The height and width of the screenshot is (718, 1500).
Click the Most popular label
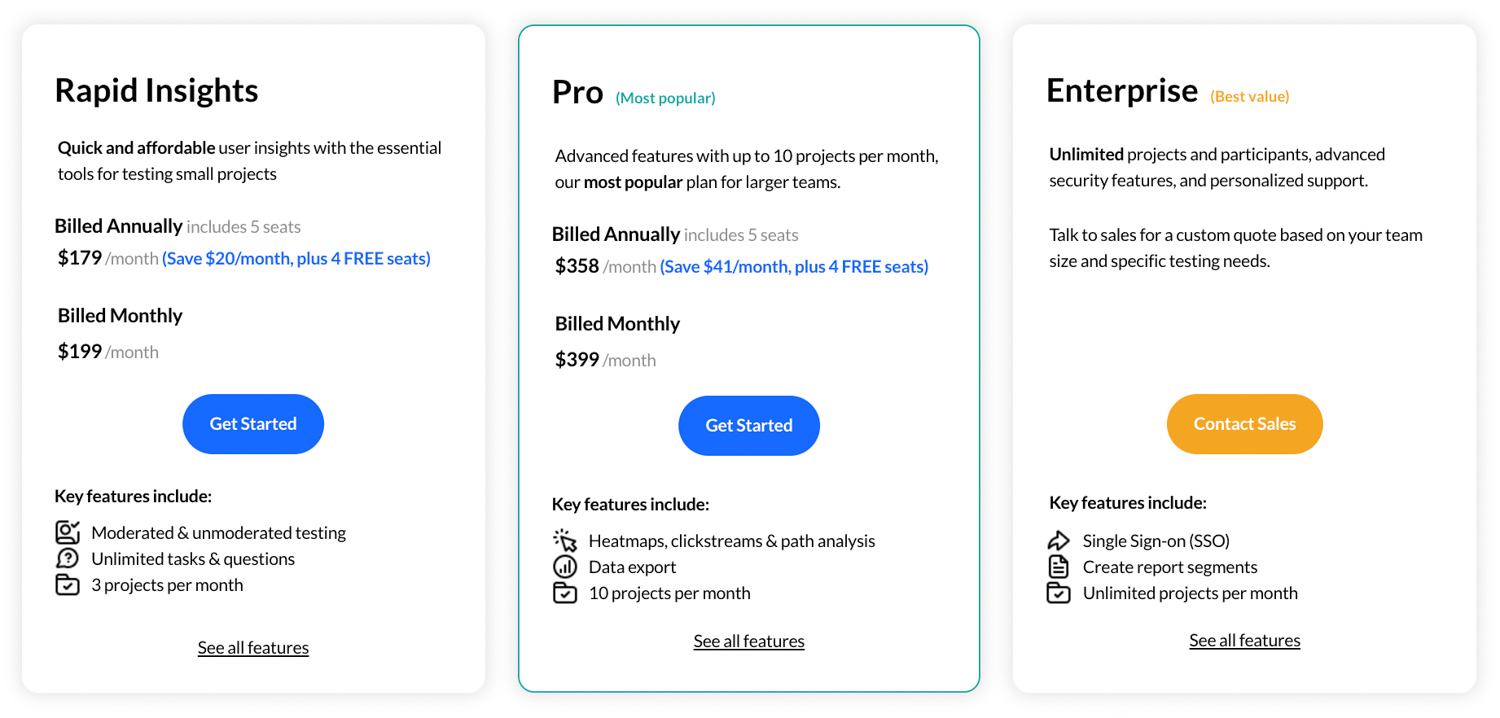(666, 98)
